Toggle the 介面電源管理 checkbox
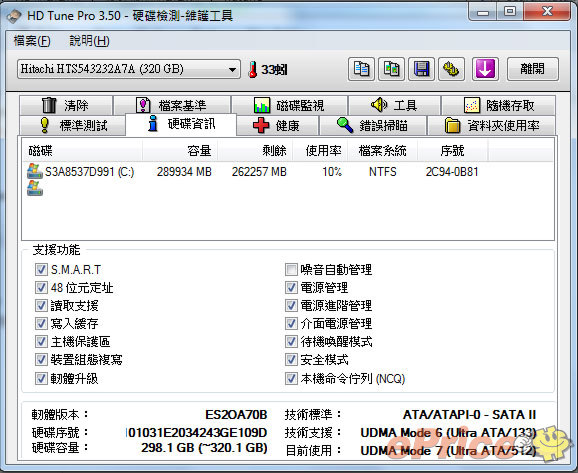The width and height of the screenshot is (578, 473). (291, 324)
